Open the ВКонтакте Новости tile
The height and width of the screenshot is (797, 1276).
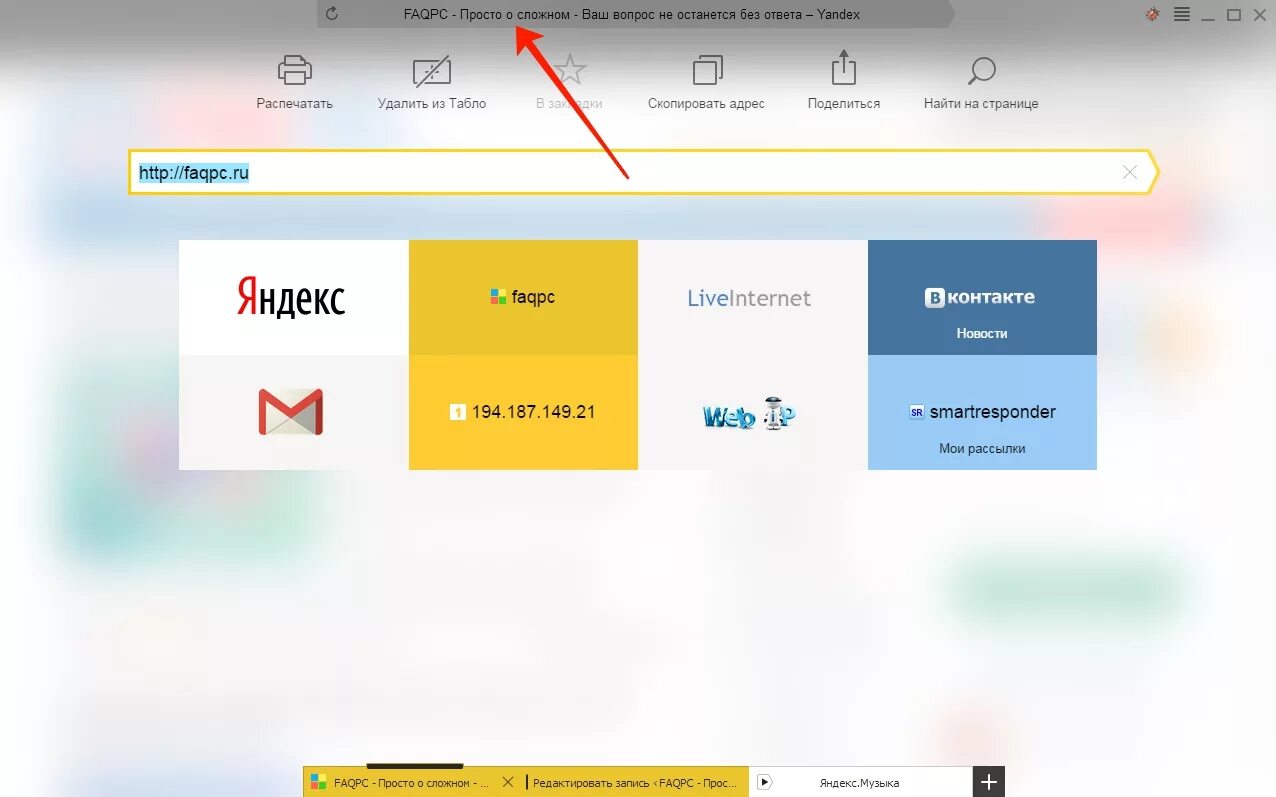click(x=982, y=298)
